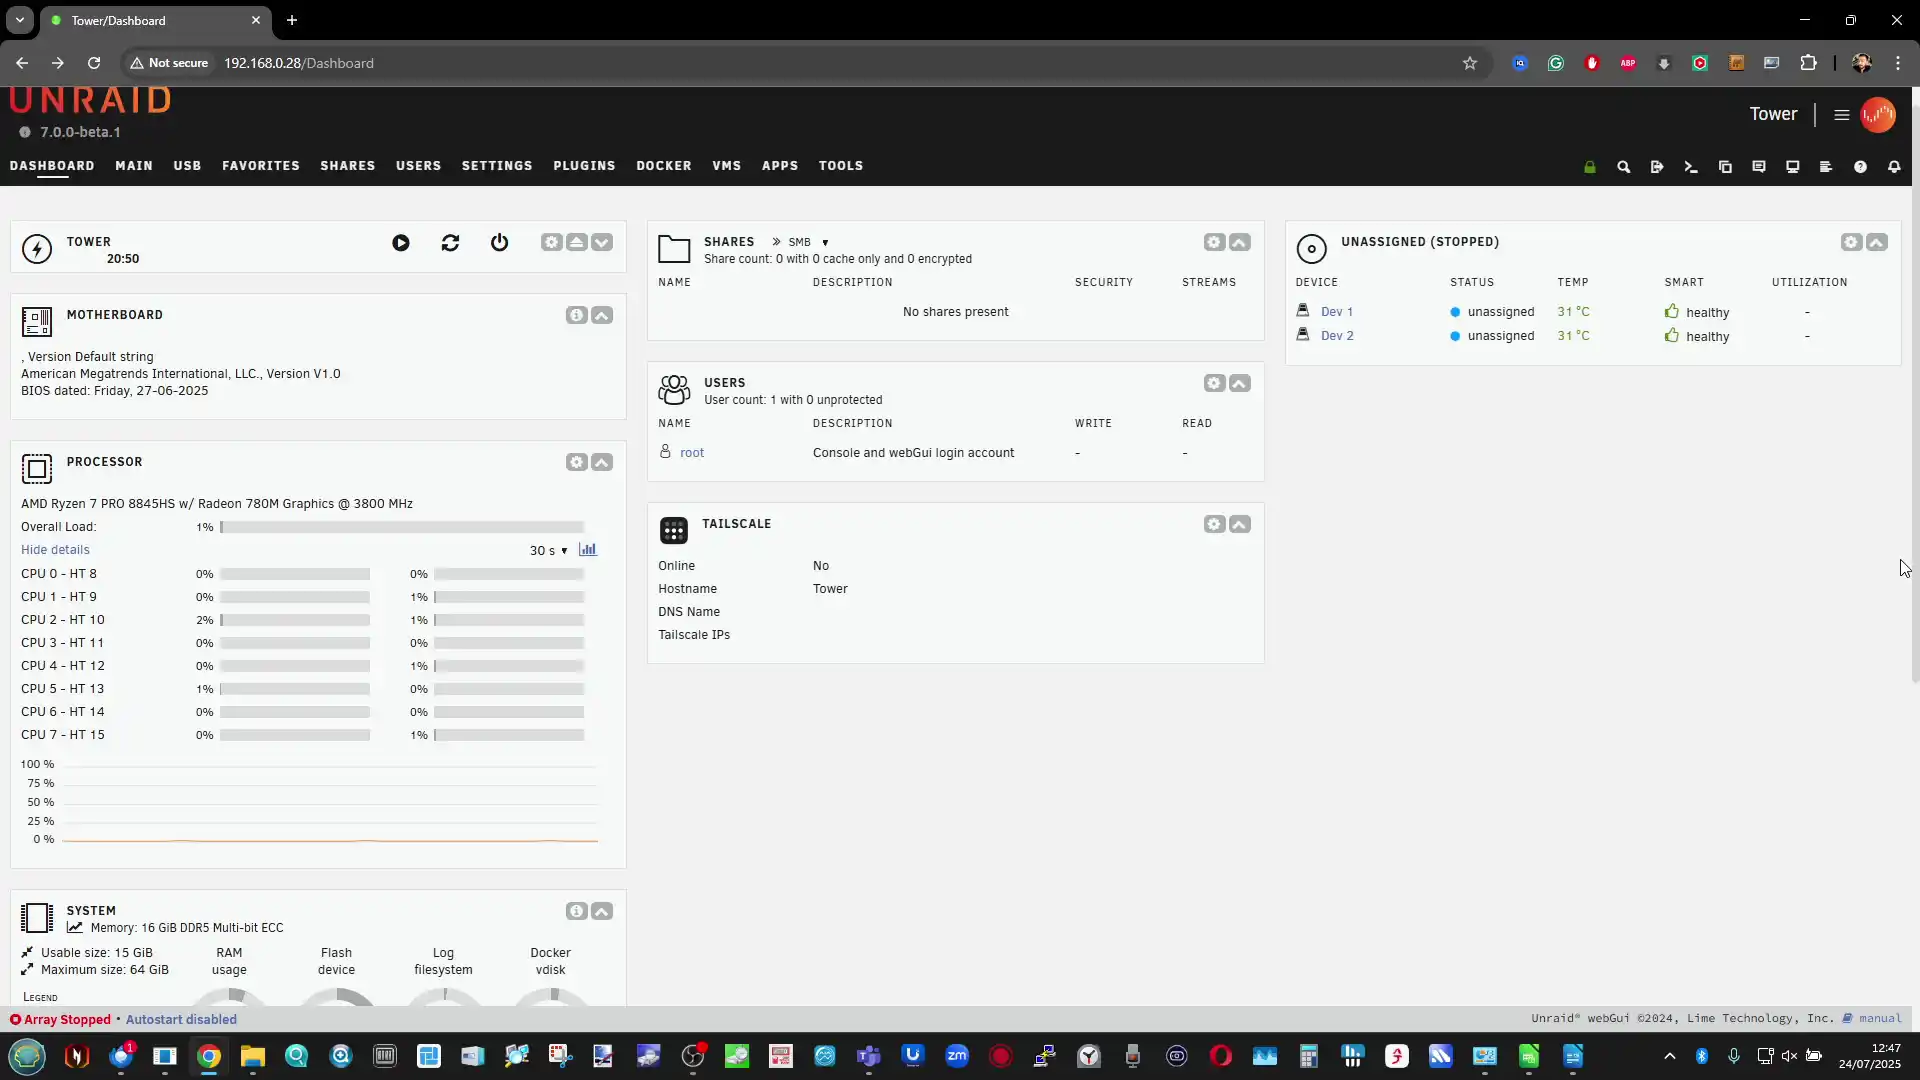
Task: Switch to the Settings tab
Action: [497, 166]
